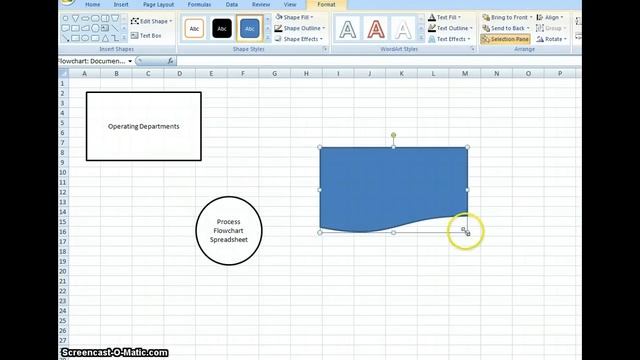The width and height of the screenshot is (640, 360).
Task: Insert a Text Box
Action: [x=146, y=36]
